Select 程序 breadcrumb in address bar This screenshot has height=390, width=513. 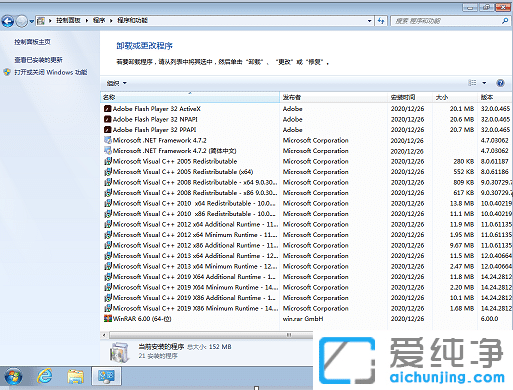[99, 21]
